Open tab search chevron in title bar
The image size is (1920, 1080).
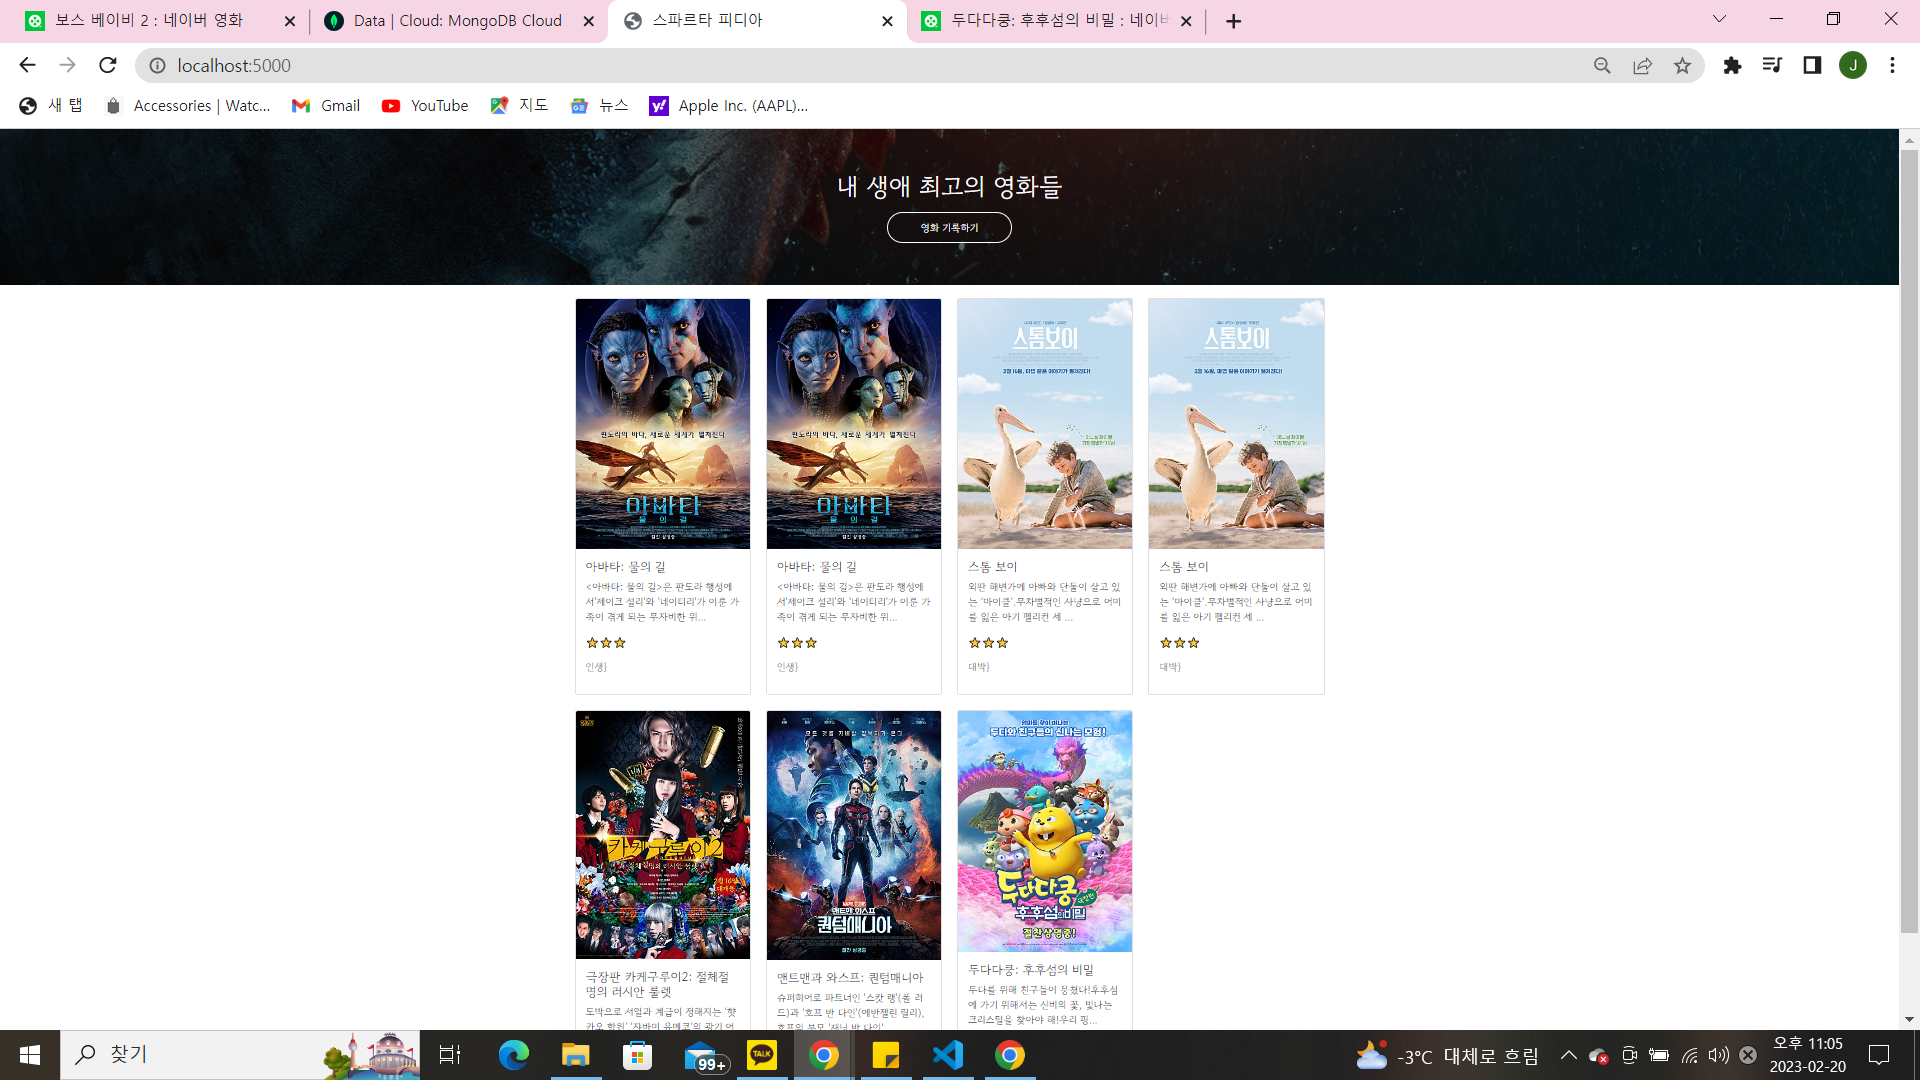pyautogui.click(x=1719, y=19)
